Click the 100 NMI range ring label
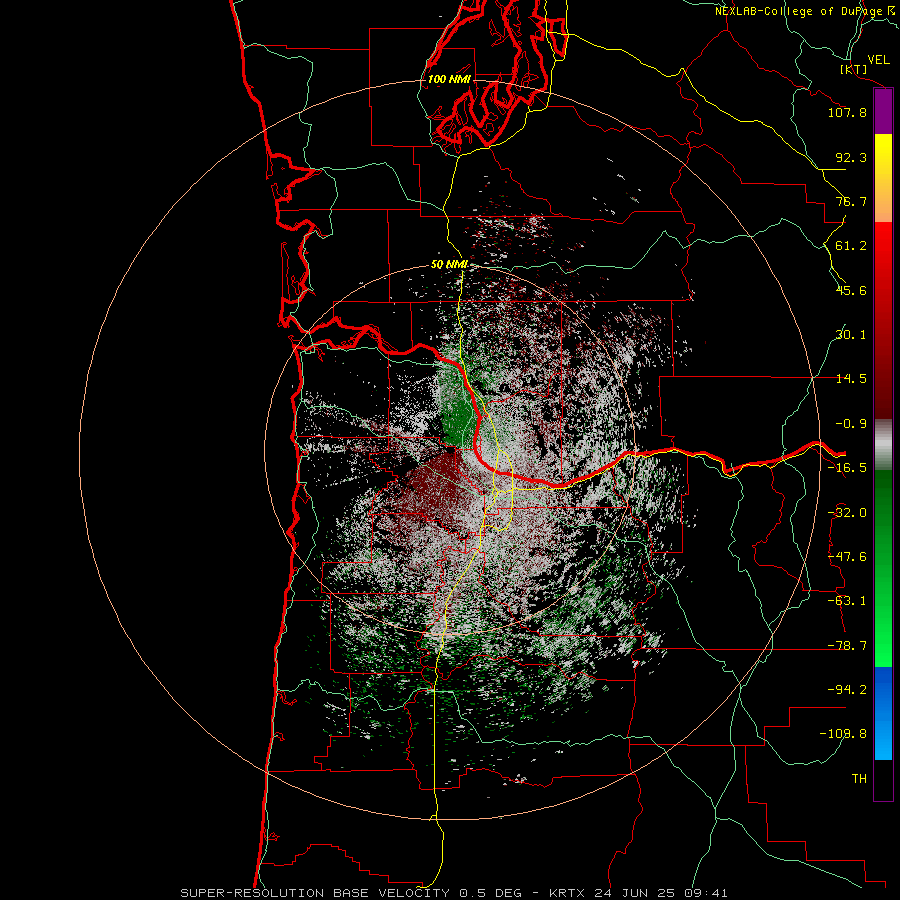 click(x=449, y=79)
